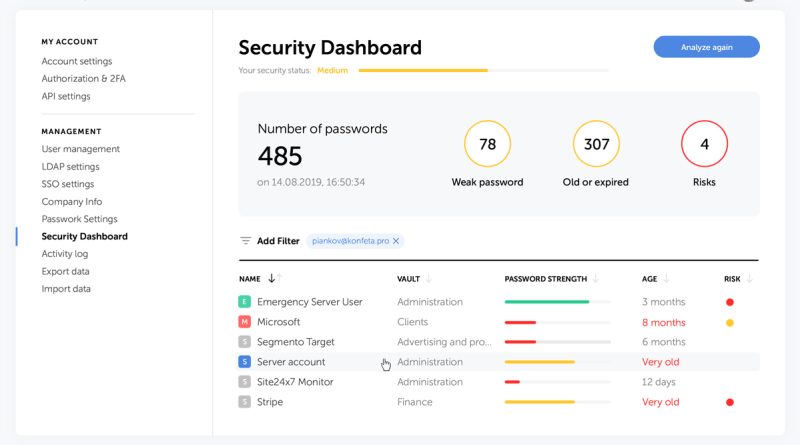This screenshot has height=445, width=800.
Task: Click Add Filter
Action: click(278, 241)
